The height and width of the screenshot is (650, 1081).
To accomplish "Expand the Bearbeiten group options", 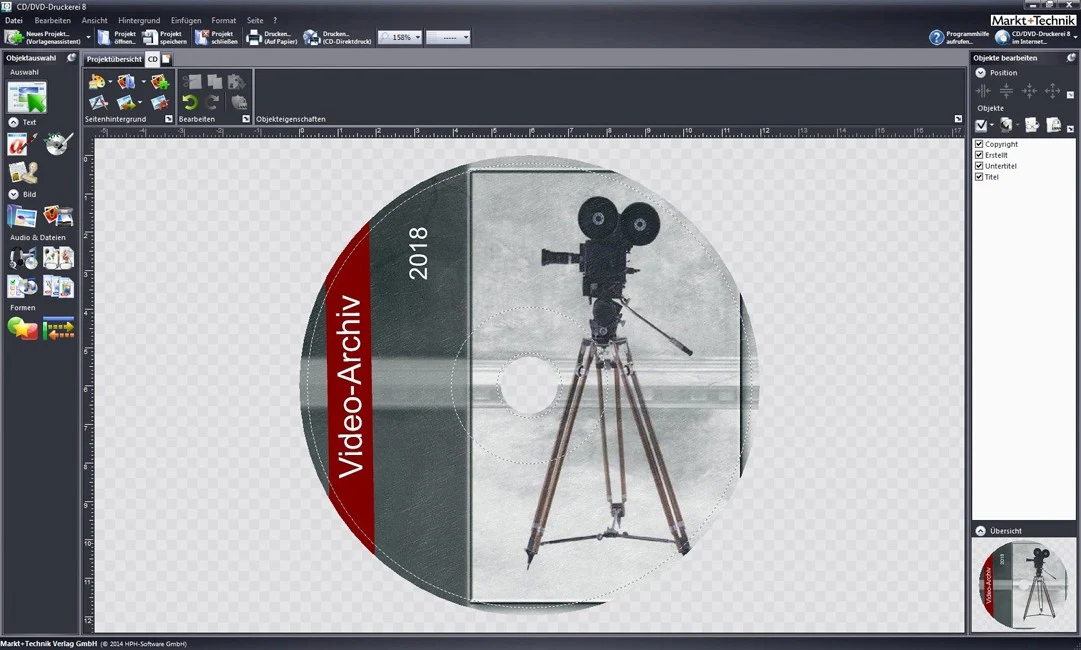I will tap(246, 119).
